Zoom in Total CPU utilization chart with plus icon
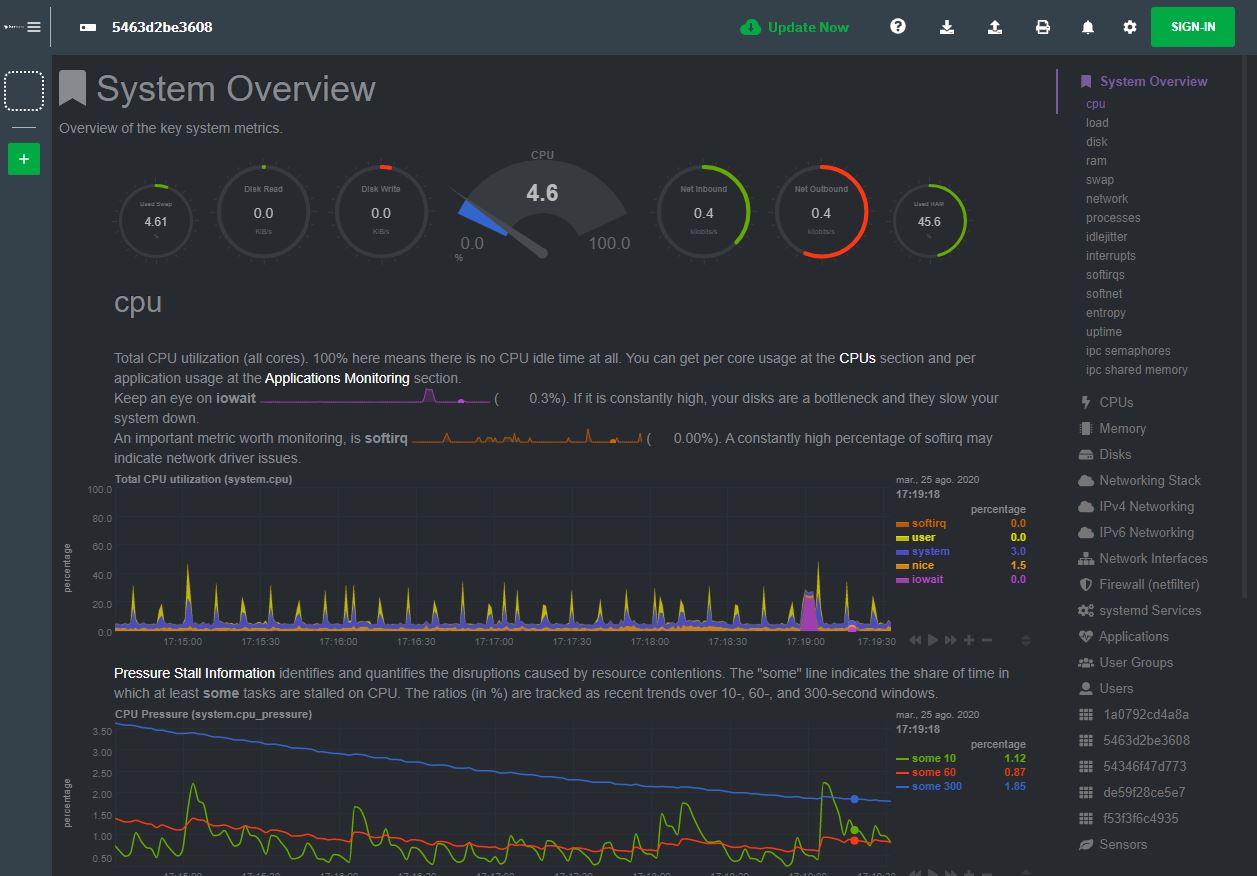This screenshot has width=1257, height=876. tap(969, 640)
